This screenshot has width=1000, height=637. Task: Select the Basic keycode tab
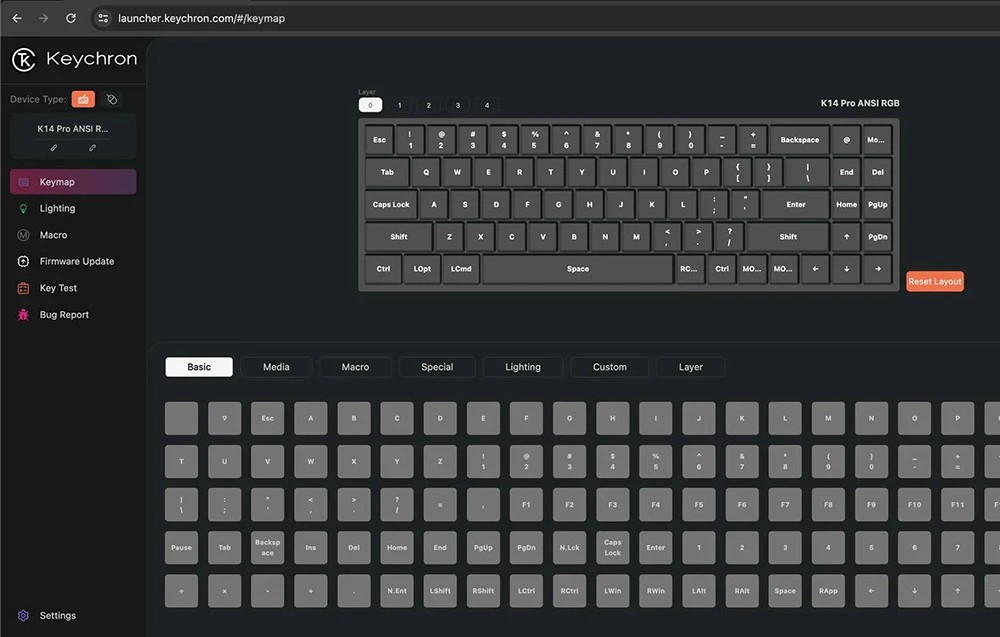point(199,367)
